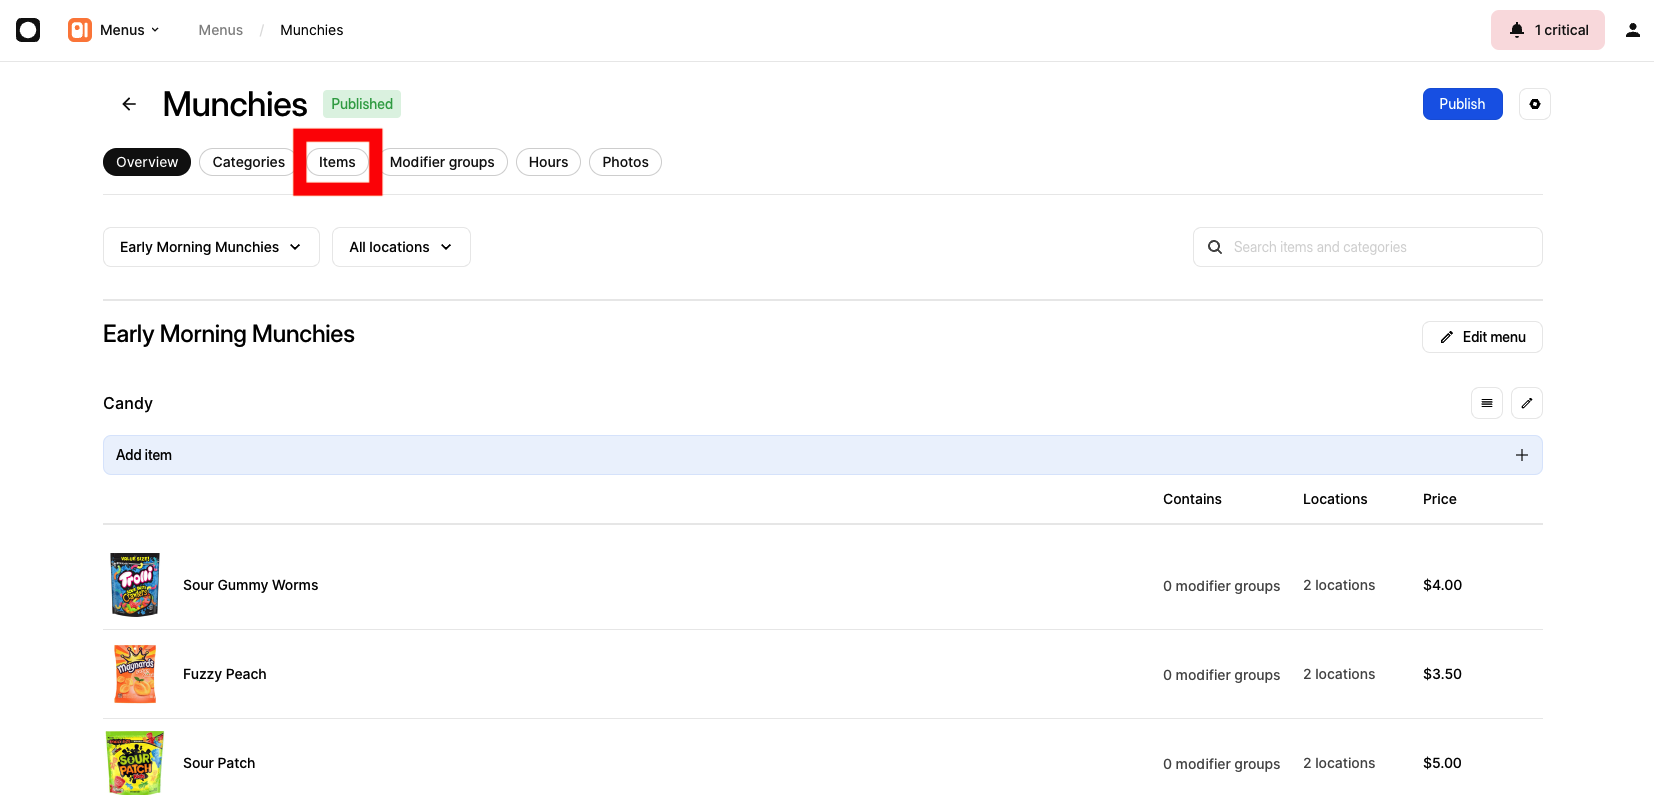
Task: Click the Price column header
Action: tap(1440, 499)
